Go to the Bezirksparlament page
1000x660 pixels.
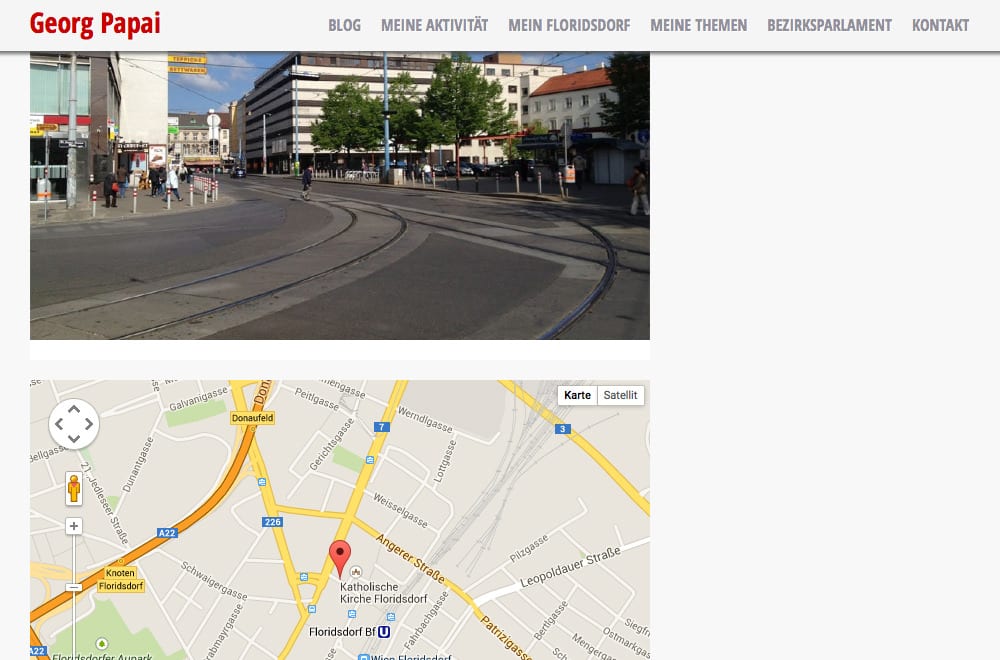click(829, 26)
